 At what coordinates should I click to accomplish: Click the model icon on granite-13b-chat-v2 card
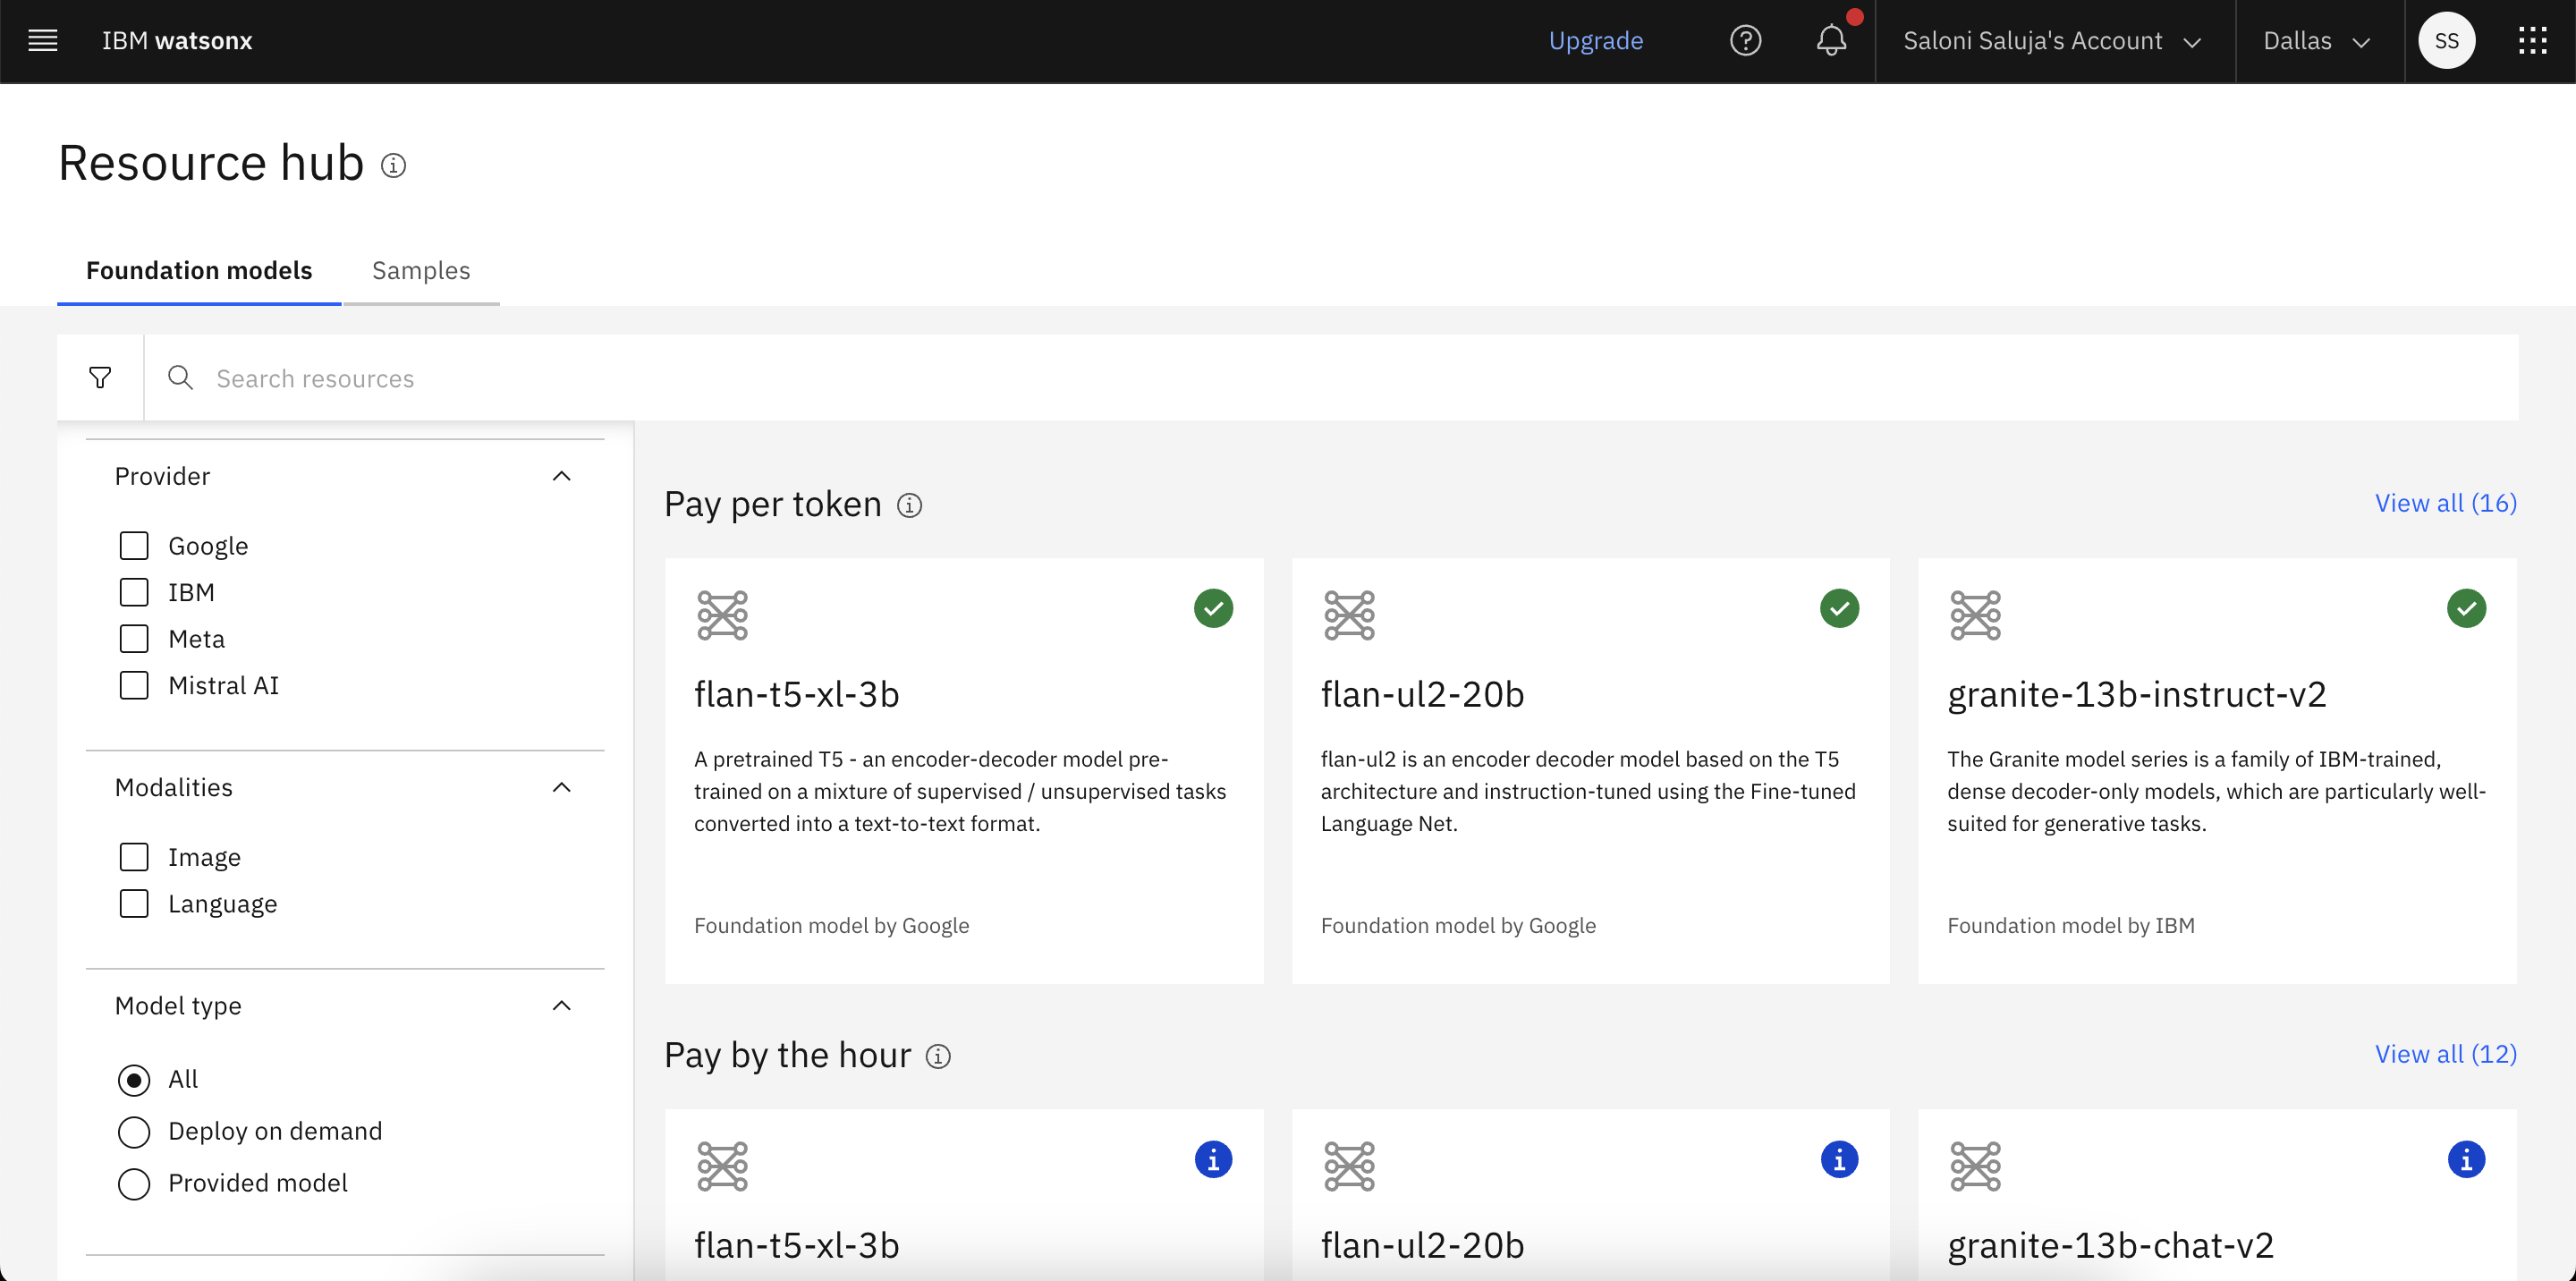pos(1975,1166)
